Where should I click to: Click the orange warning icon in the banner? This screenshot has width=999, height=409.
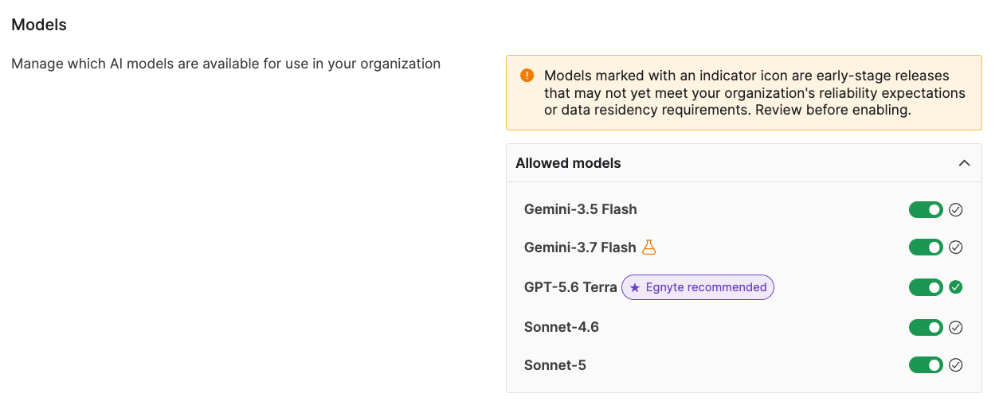[x=527, y=76]
